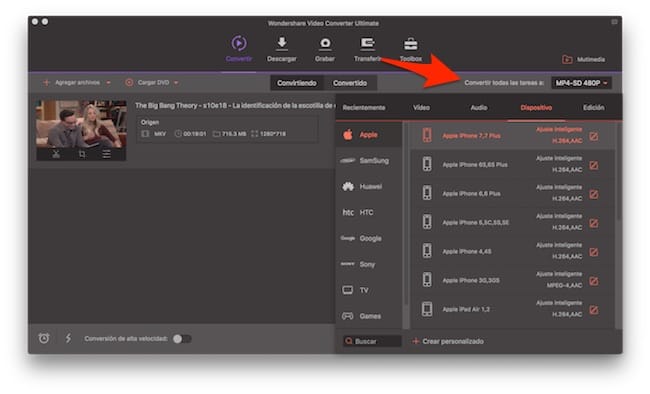Open the Convertir section icon
650x394 pixels.
point(239,44)
